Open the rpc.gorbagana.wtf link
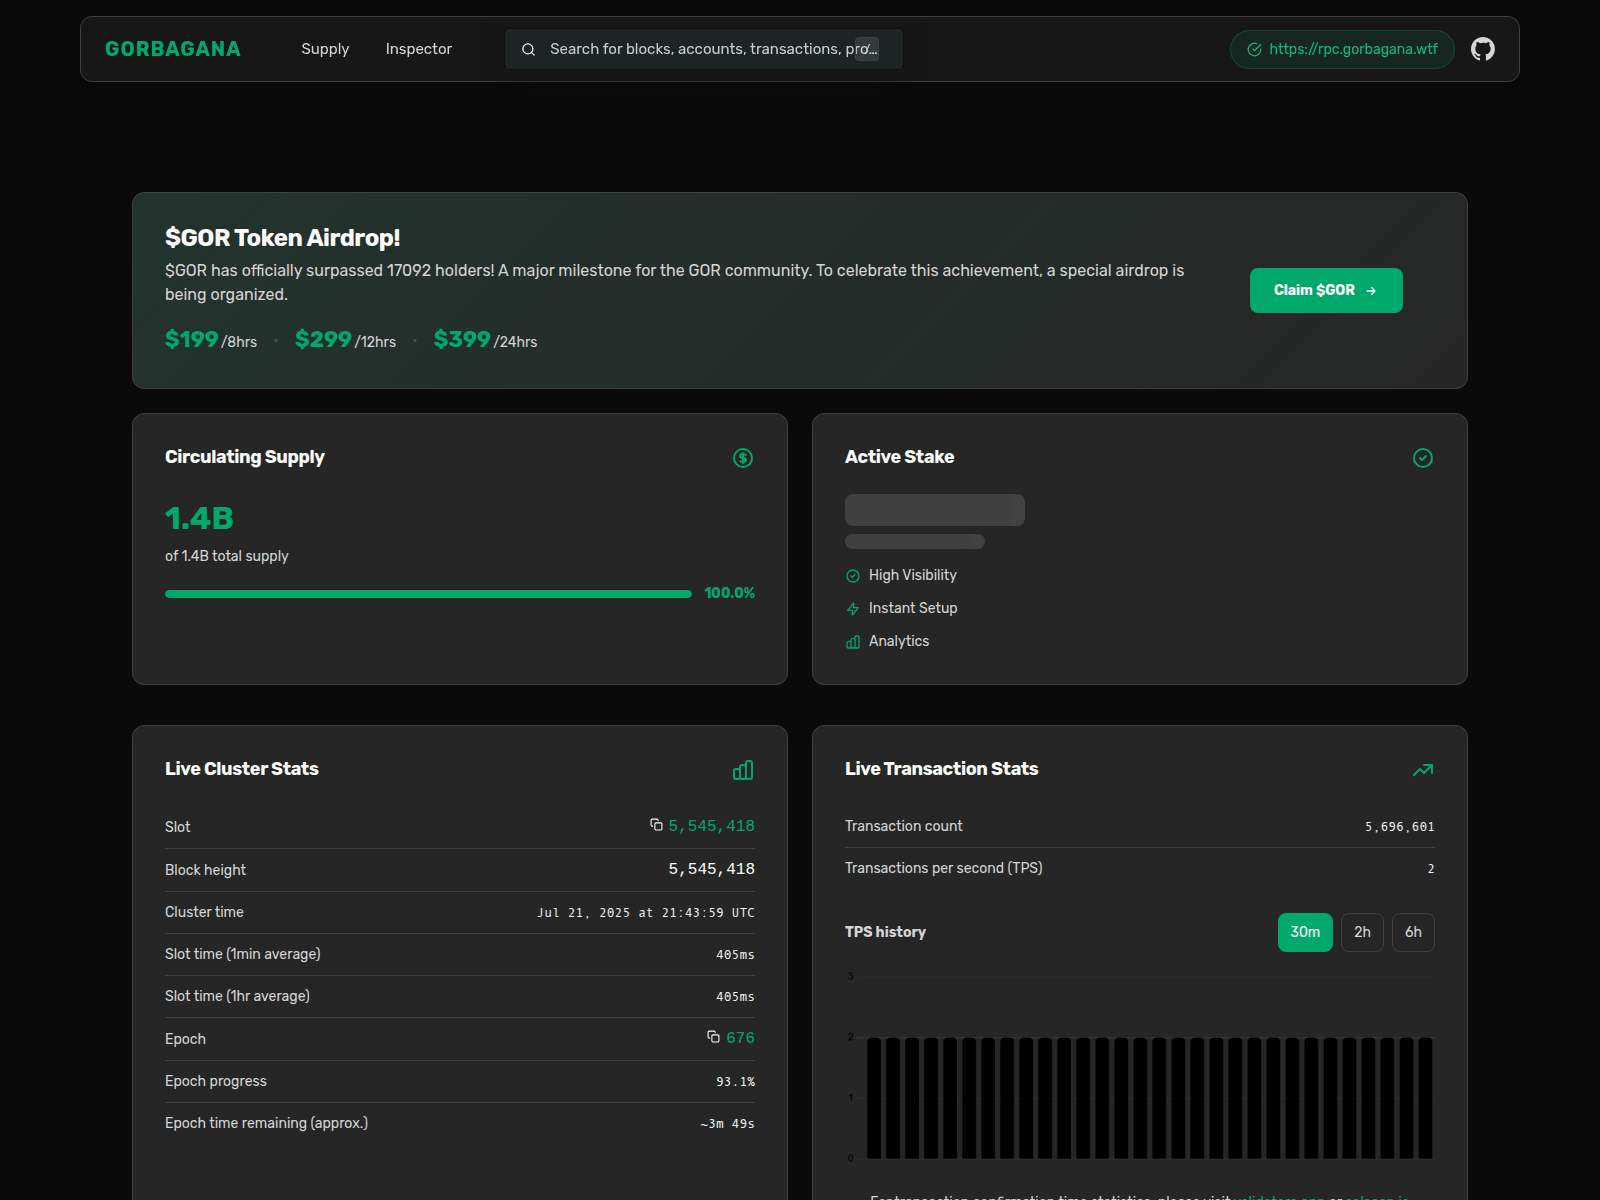 pyautogui.click(x=1341, y=48)
